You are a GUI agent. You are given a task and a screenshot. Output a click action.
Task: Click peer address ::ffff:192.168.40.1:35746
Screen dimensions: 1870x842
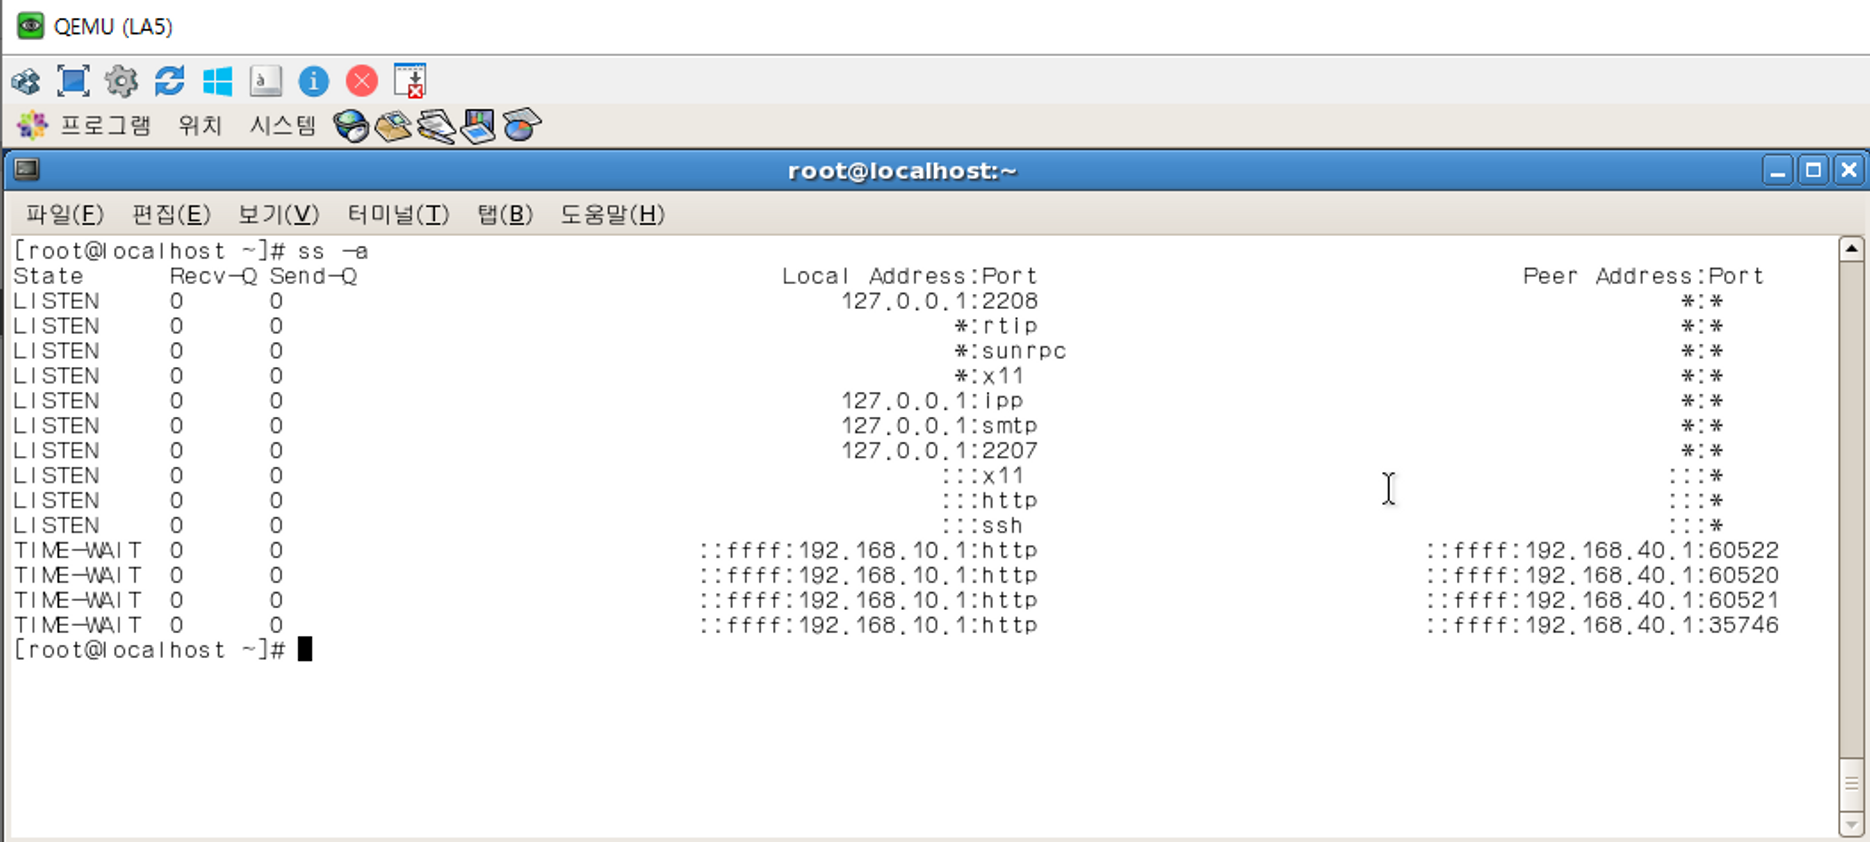point(1602,626)
